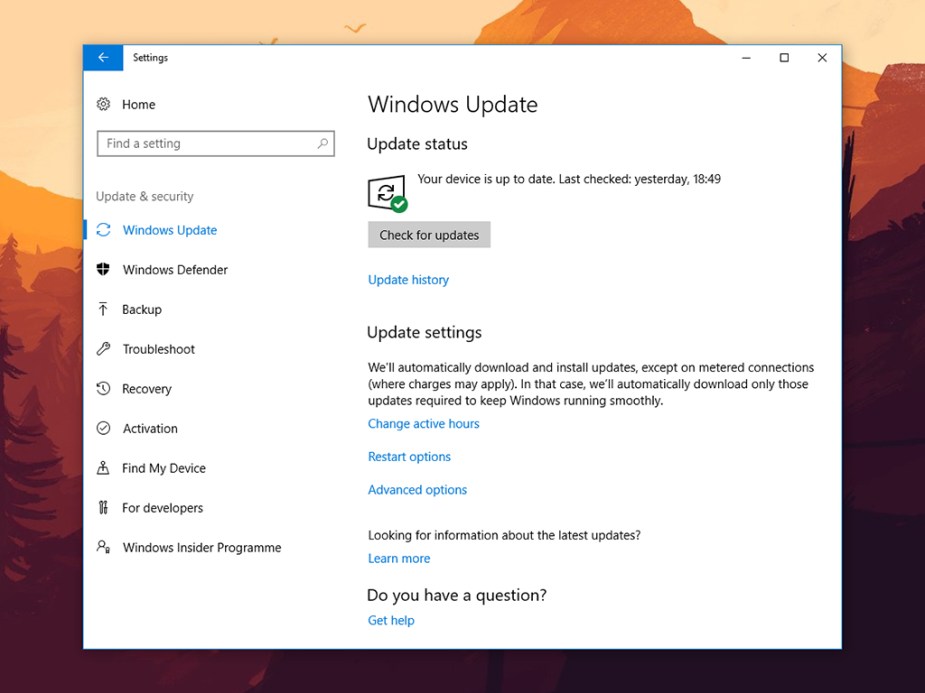Click the Get help link
The width and height of the screenshot is (925, 693).
[391, 621]
